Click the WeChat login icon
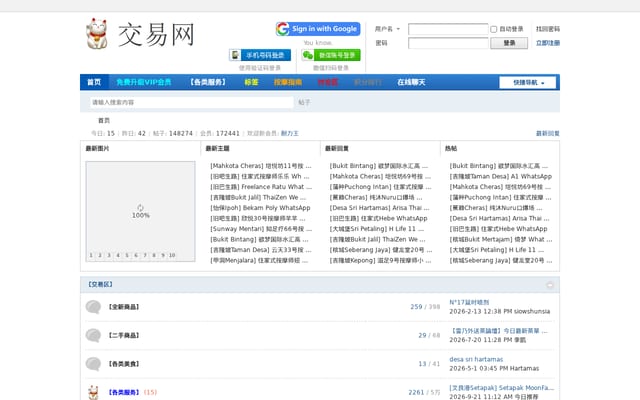This screenshot has height=400, width=640. pos(308,55)
